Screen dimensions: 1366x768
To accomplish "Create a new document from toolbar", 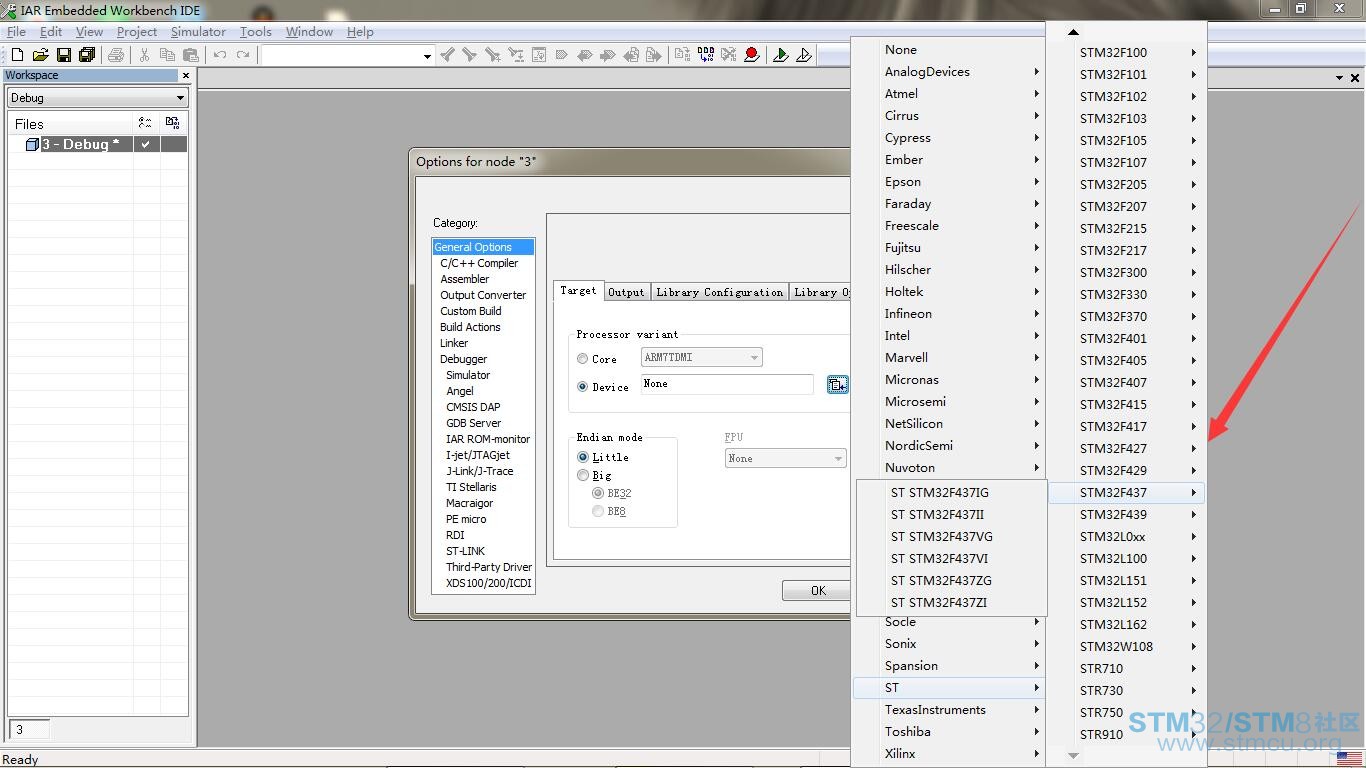I will [17, 55].
